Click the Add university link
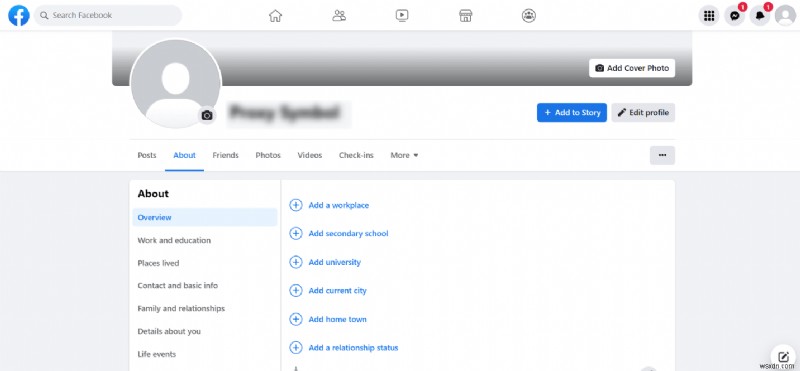Viewport: 800px width, 371px height. (335, 262)
